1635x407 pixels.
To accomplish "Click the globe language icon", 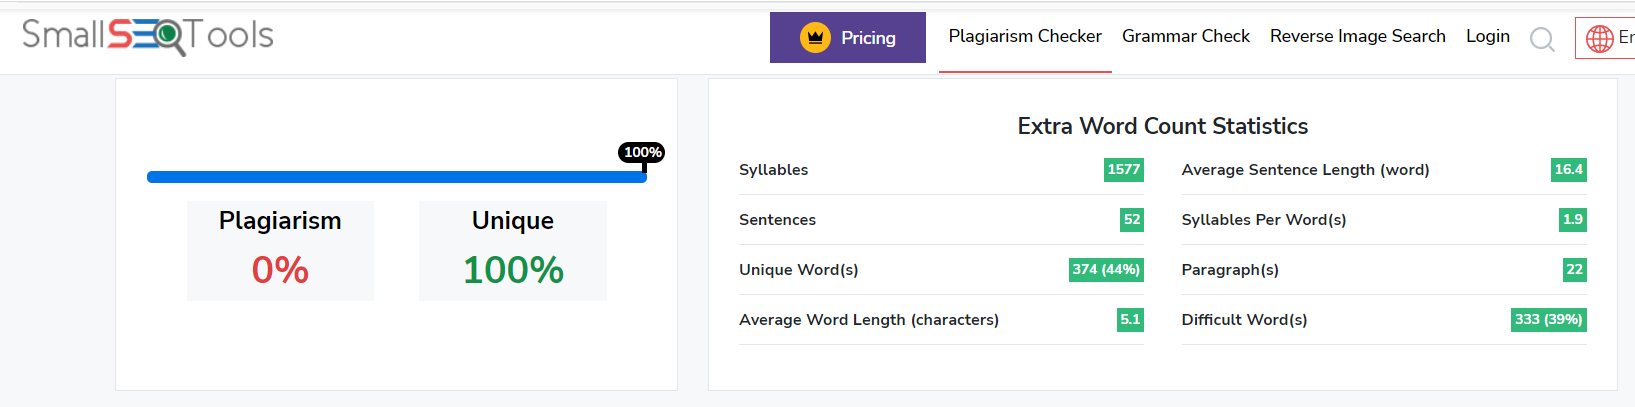I will (x=1600, y=38).
